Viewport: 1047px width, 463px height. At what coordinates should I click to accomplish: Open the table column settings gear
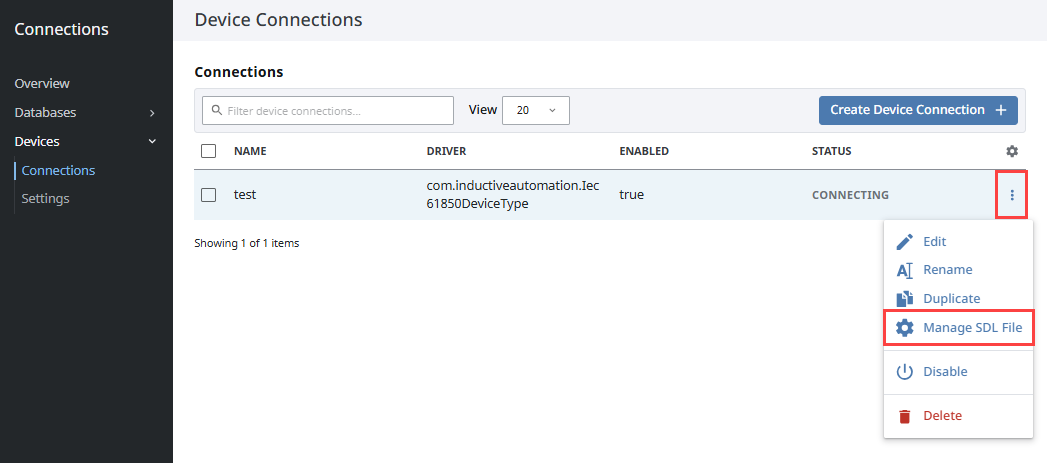point(1012,151)
